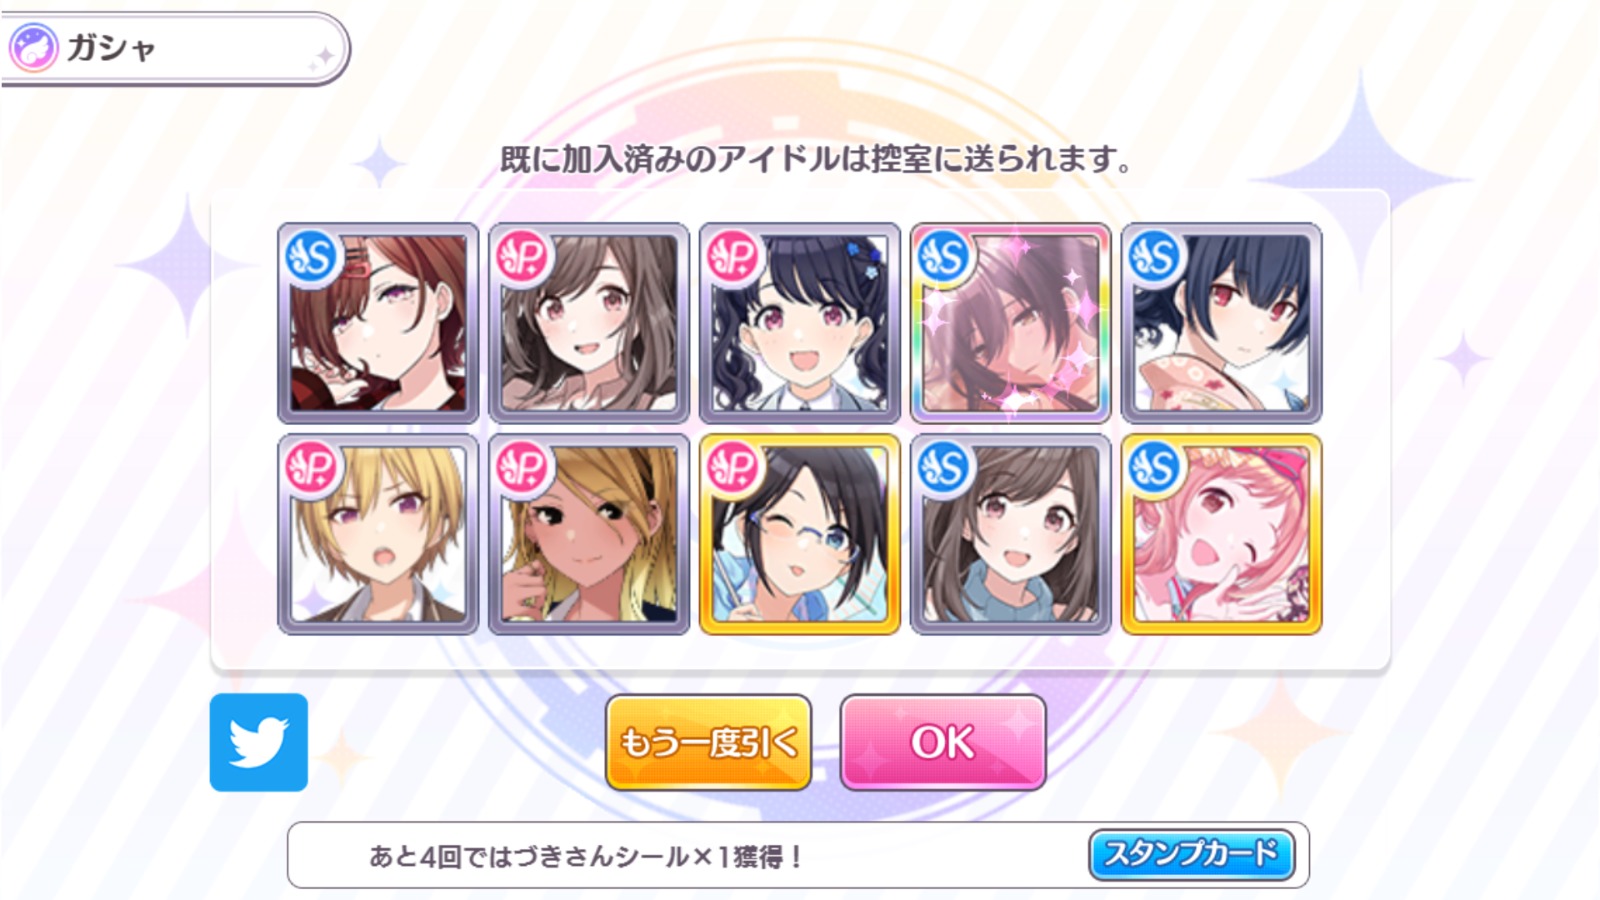Select the top-row brown wavy-haired idol card
The height and width of the screenshot is (900, 1600).
point(589,323)
